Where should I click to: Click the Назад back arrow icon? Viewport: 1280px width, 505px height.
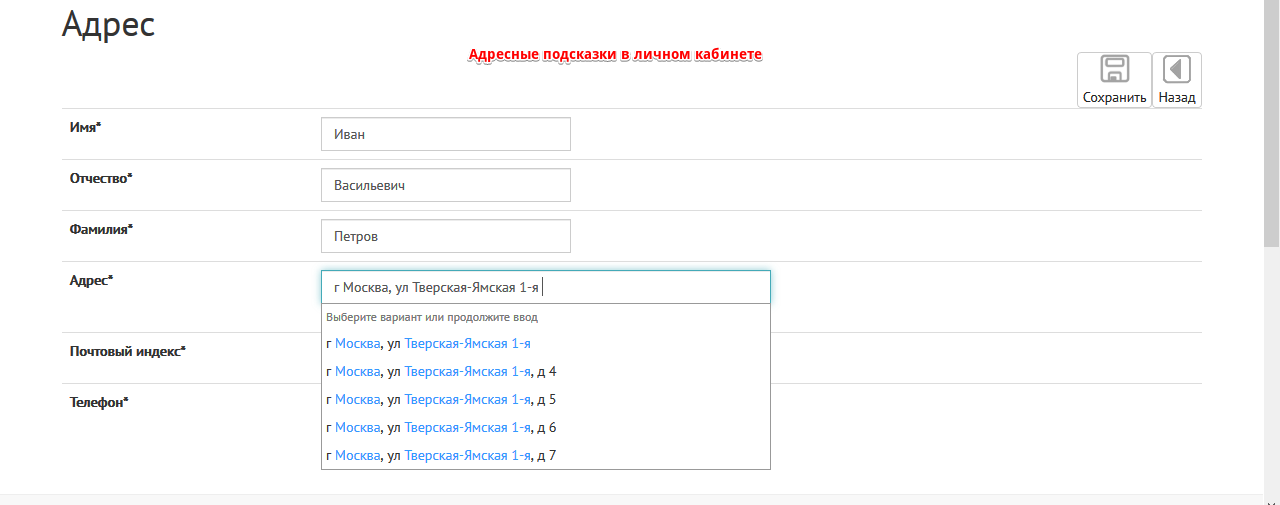(1177, 69)
